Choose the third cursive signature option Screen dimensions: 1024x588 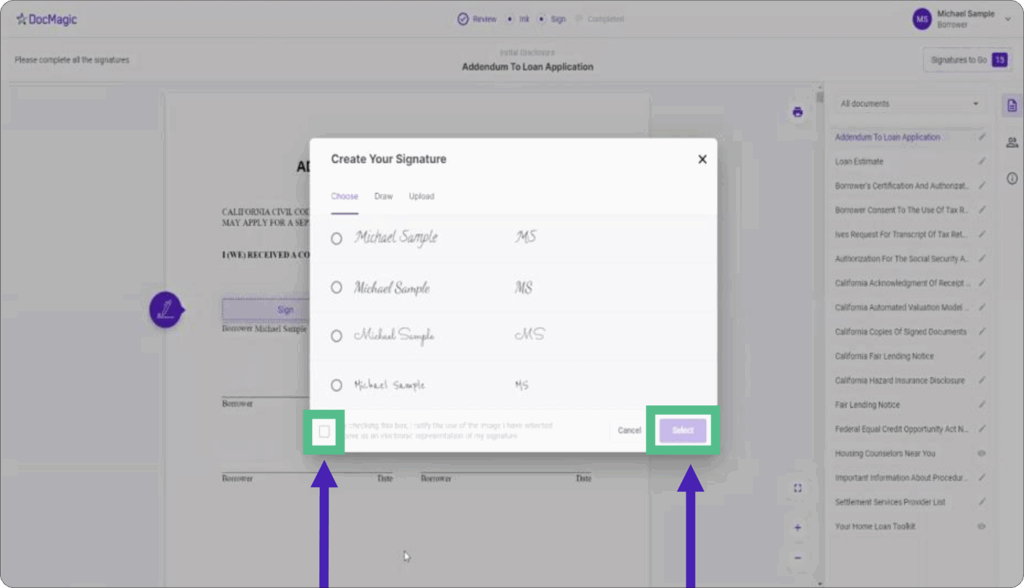(336, 336)
